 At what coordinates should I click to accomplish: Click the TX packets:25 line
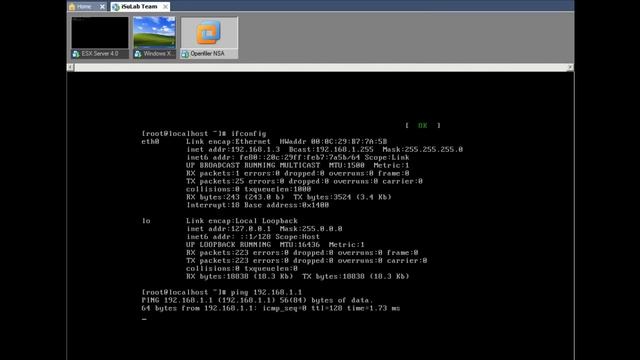coord(304,181)
